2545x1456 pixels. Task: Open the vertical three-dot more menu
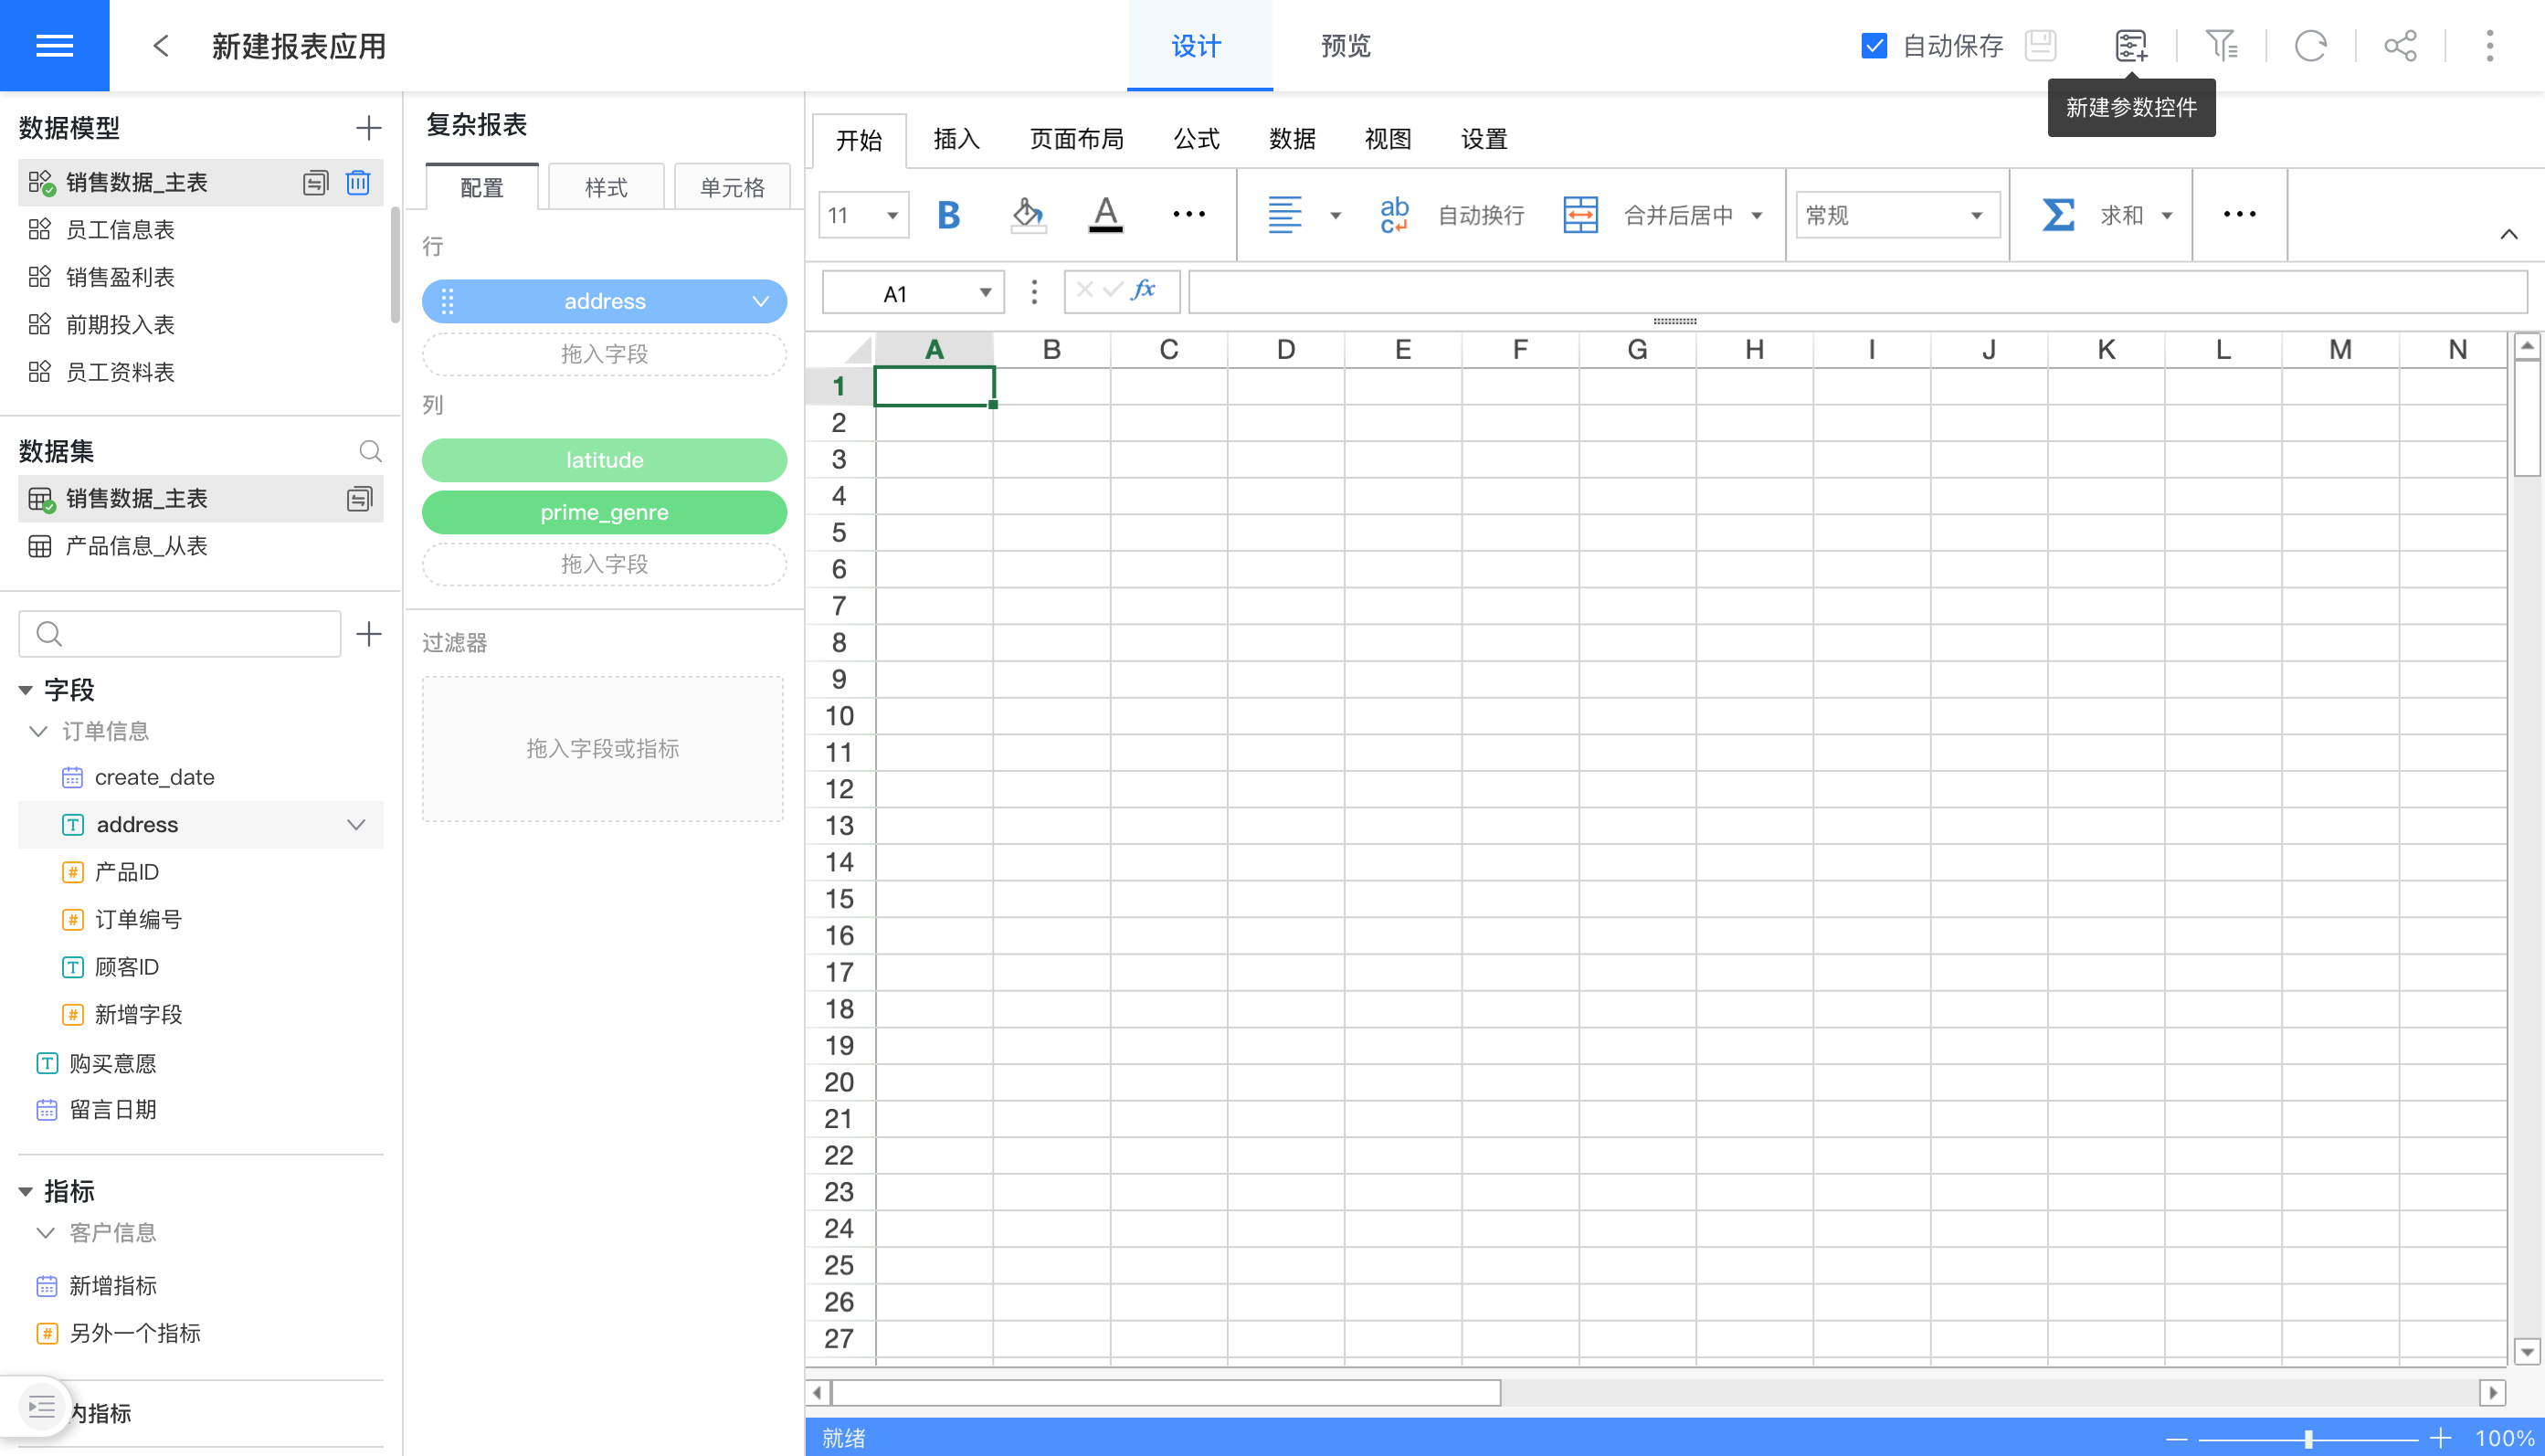pos(2490,46)
